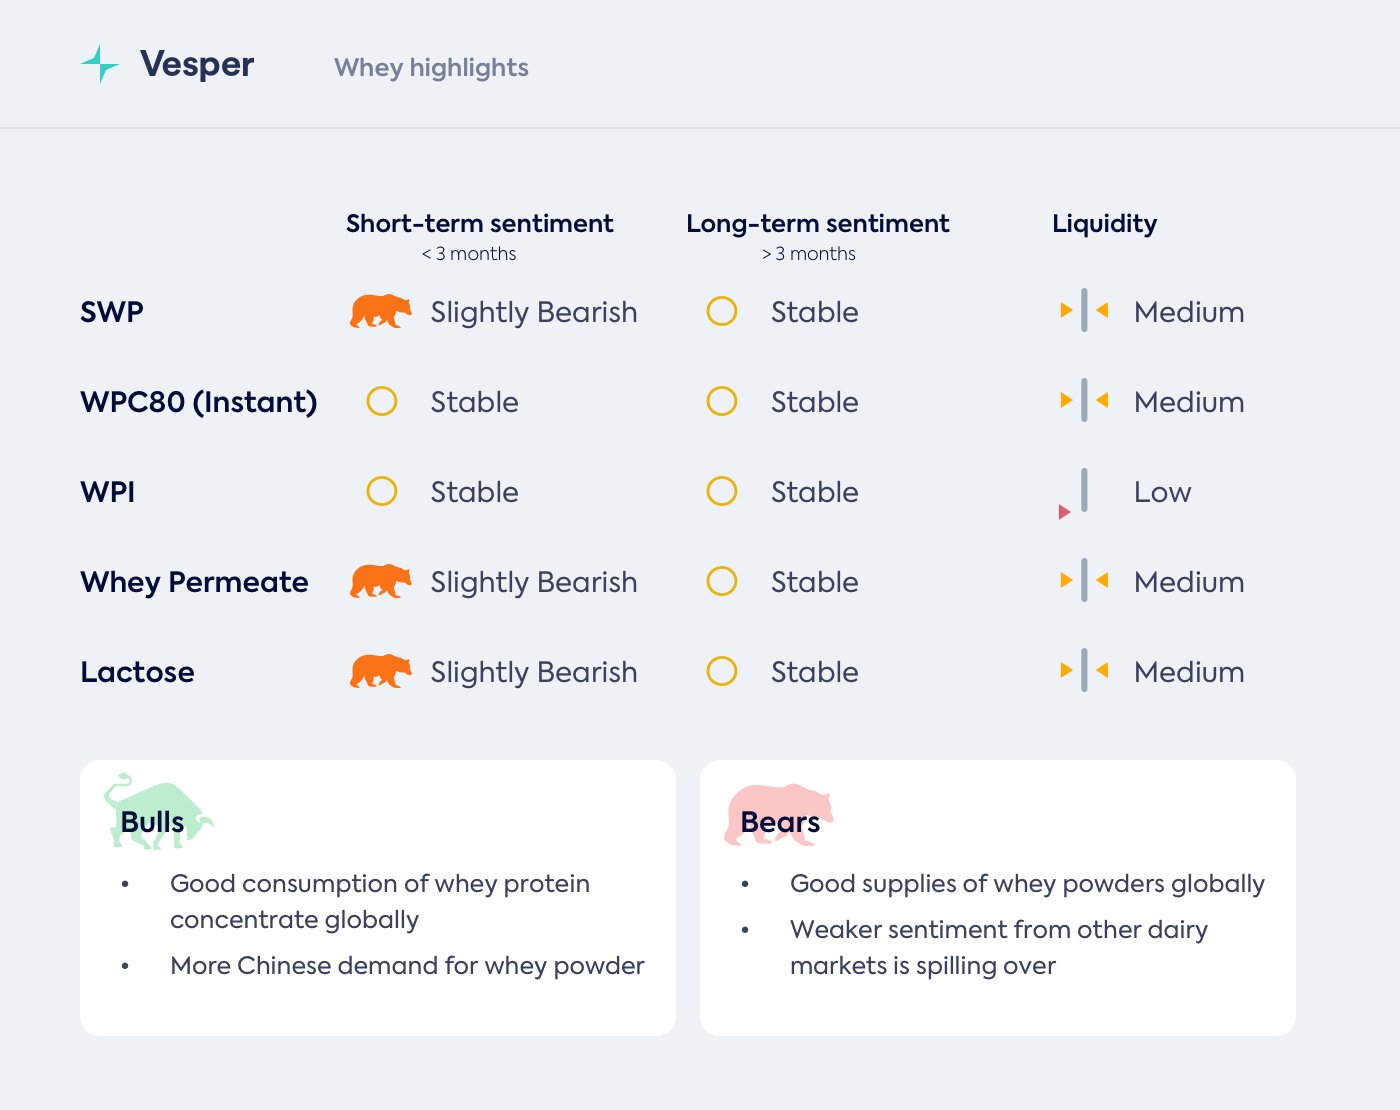Click the Short-term sentiment column header

[x=479, y=224]
